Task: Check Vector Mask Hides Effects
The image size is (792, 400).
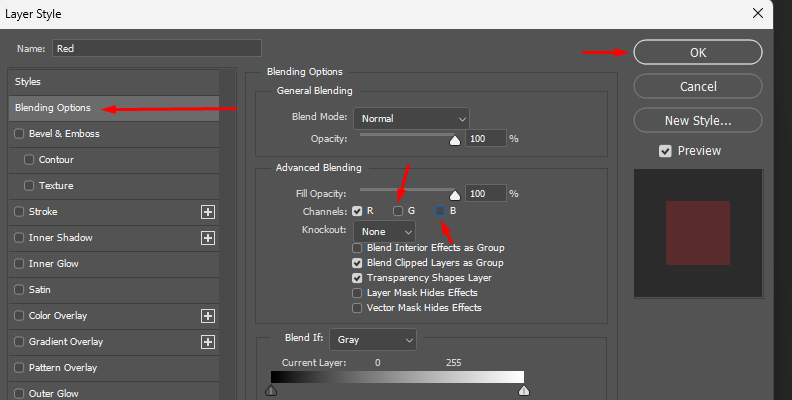Action: [x=357, y=308]
